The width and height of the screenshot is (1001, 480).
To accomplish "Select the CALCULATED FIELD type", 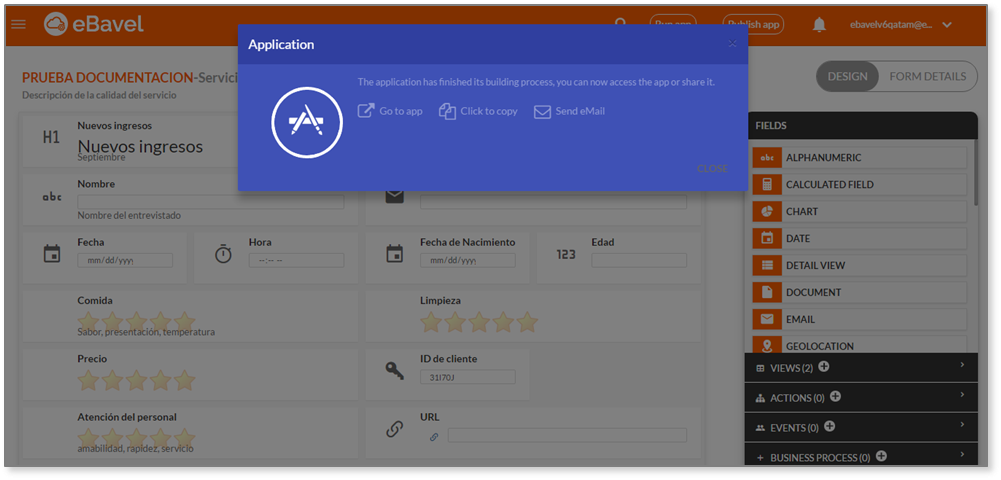I will [859, 184].
